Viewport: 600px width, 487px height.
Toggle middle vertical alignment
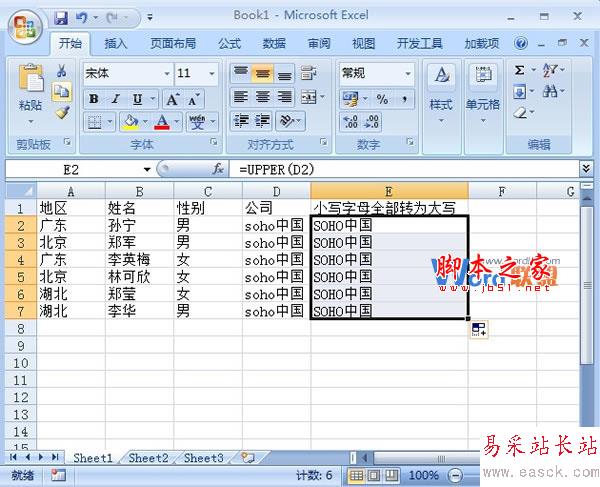pyautogui.click(x=262, y=73)
